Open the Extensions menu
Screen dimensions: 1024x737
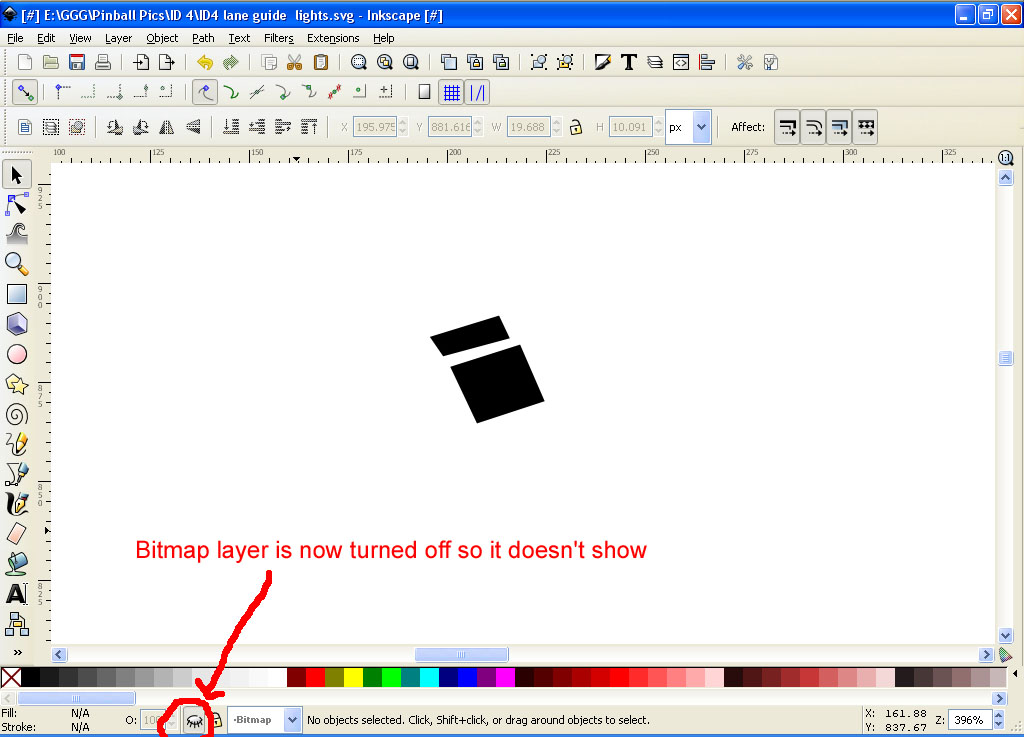pyautogui.click(x=333, y=38)
